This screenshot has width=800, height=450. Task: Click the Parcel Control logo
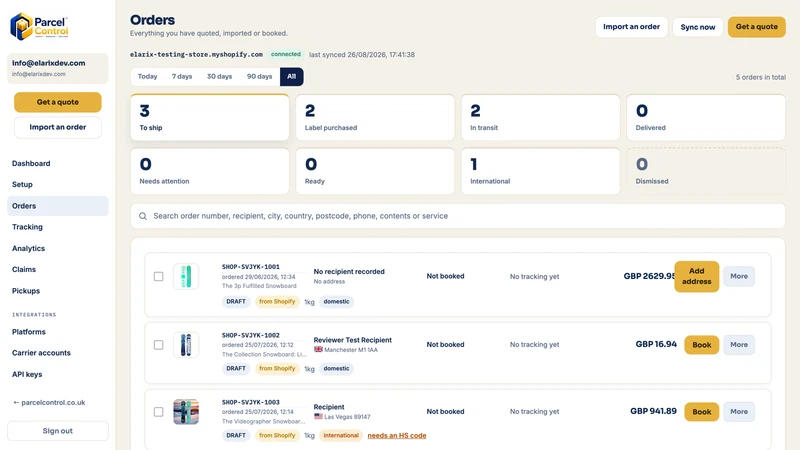(39, 26)
